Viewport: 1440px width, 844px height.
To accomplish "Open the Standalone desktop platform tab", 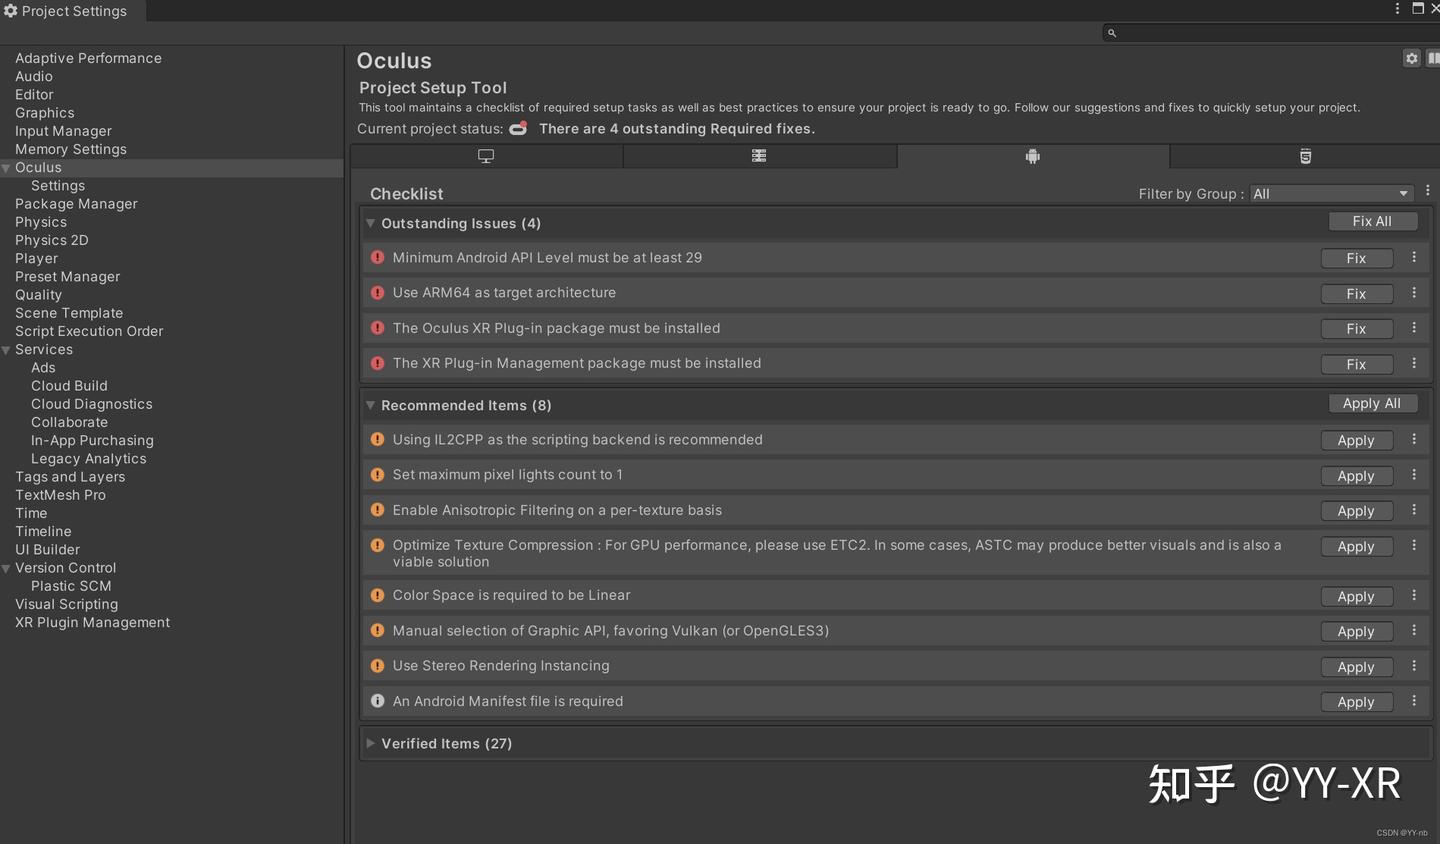I will (486, 156).
